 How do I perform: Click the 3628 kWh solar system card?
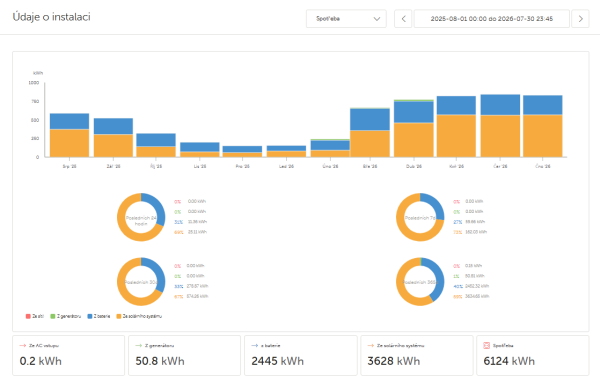pyautogui.click(x=416, y=356)
